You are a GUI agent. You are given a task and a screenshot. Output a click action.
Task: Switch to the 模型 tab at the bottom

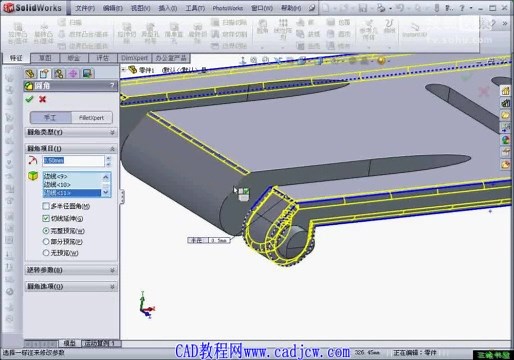click(x=70, y=343)
